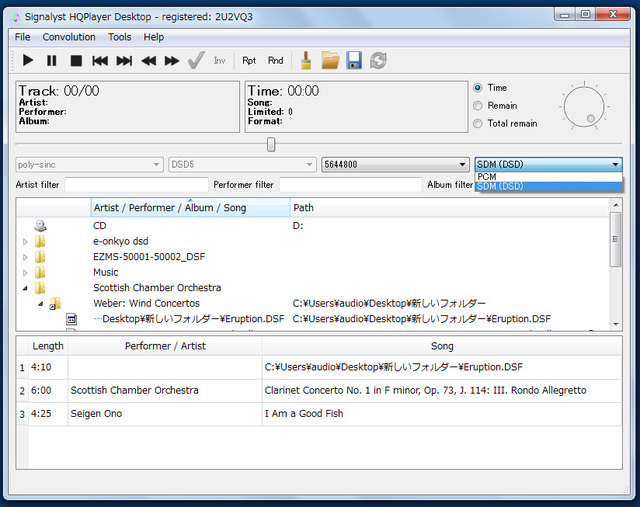The height and width of the screenshot is (507, 640).
Task: Click the track position slider handle
Action: pyautogui.click(x=271, y=144)
